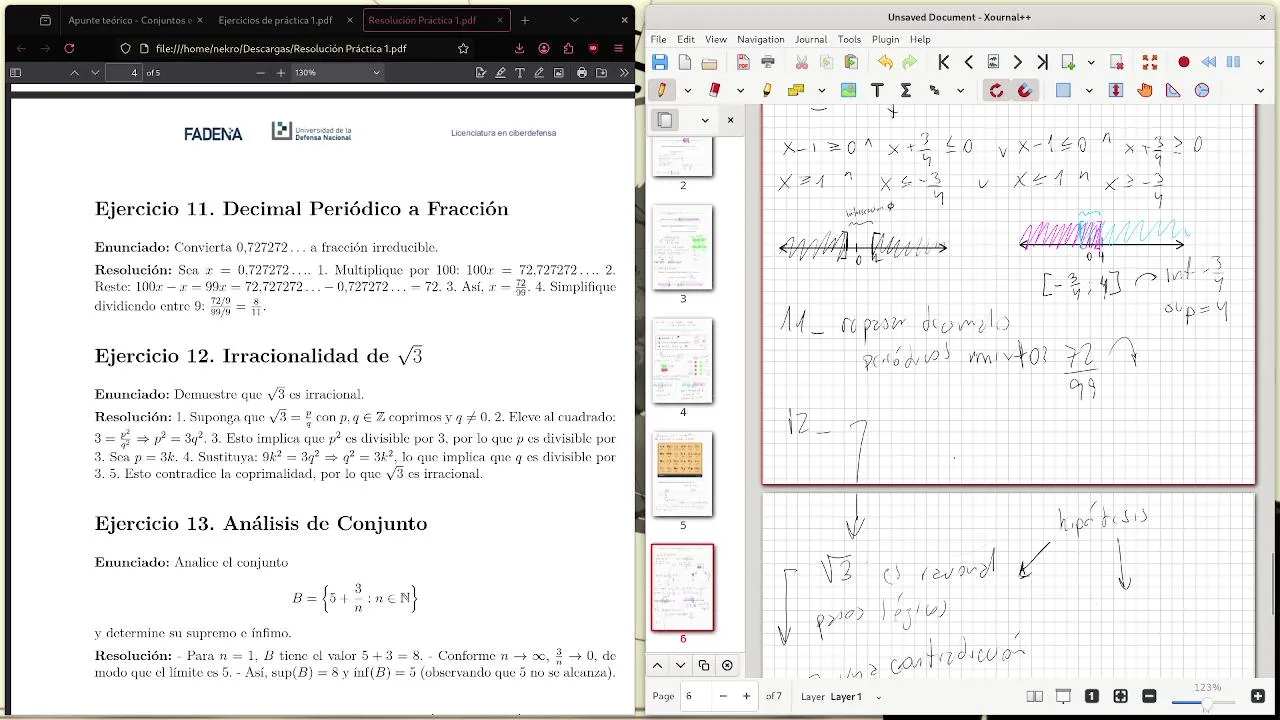Export document as PDF in Xournal++
1280x720 pixels.
click(743, 62)
